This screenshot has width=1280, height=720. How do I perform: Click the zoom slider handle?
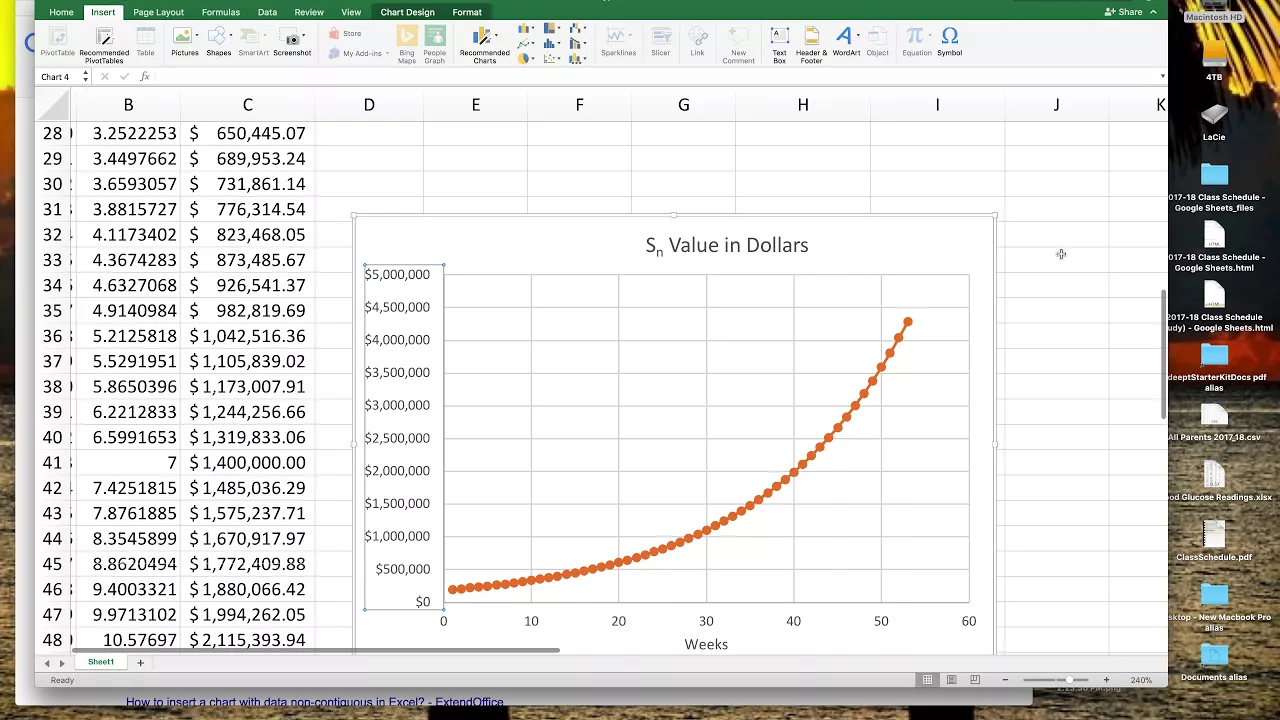pos(1070,680)
